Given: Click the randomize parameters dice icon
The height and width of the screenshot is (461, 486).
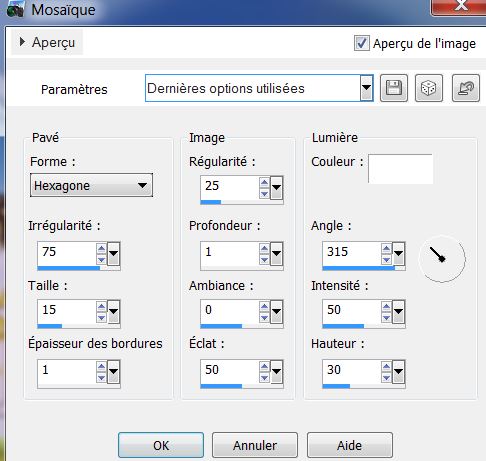Looking at the screenshot, I should coord(429,88).
